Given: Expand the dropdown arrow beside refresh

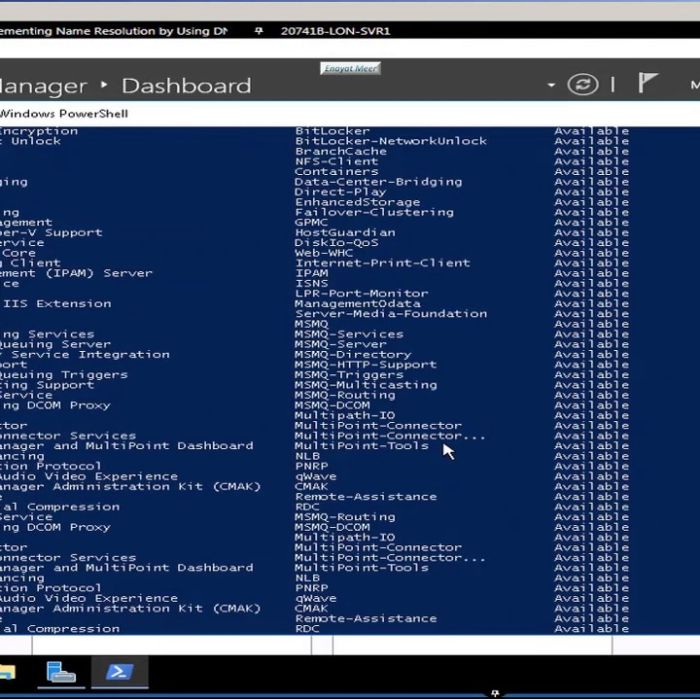Looking at the screenshot, I should tap(551, 85).
